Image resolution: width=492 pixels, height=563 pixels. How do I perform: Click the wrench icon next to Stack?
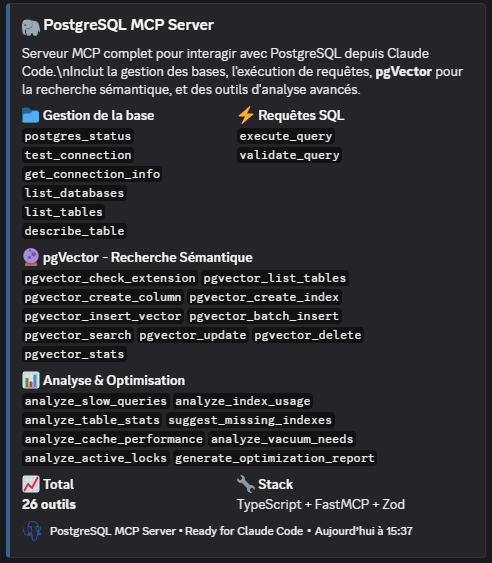point(246,484)
